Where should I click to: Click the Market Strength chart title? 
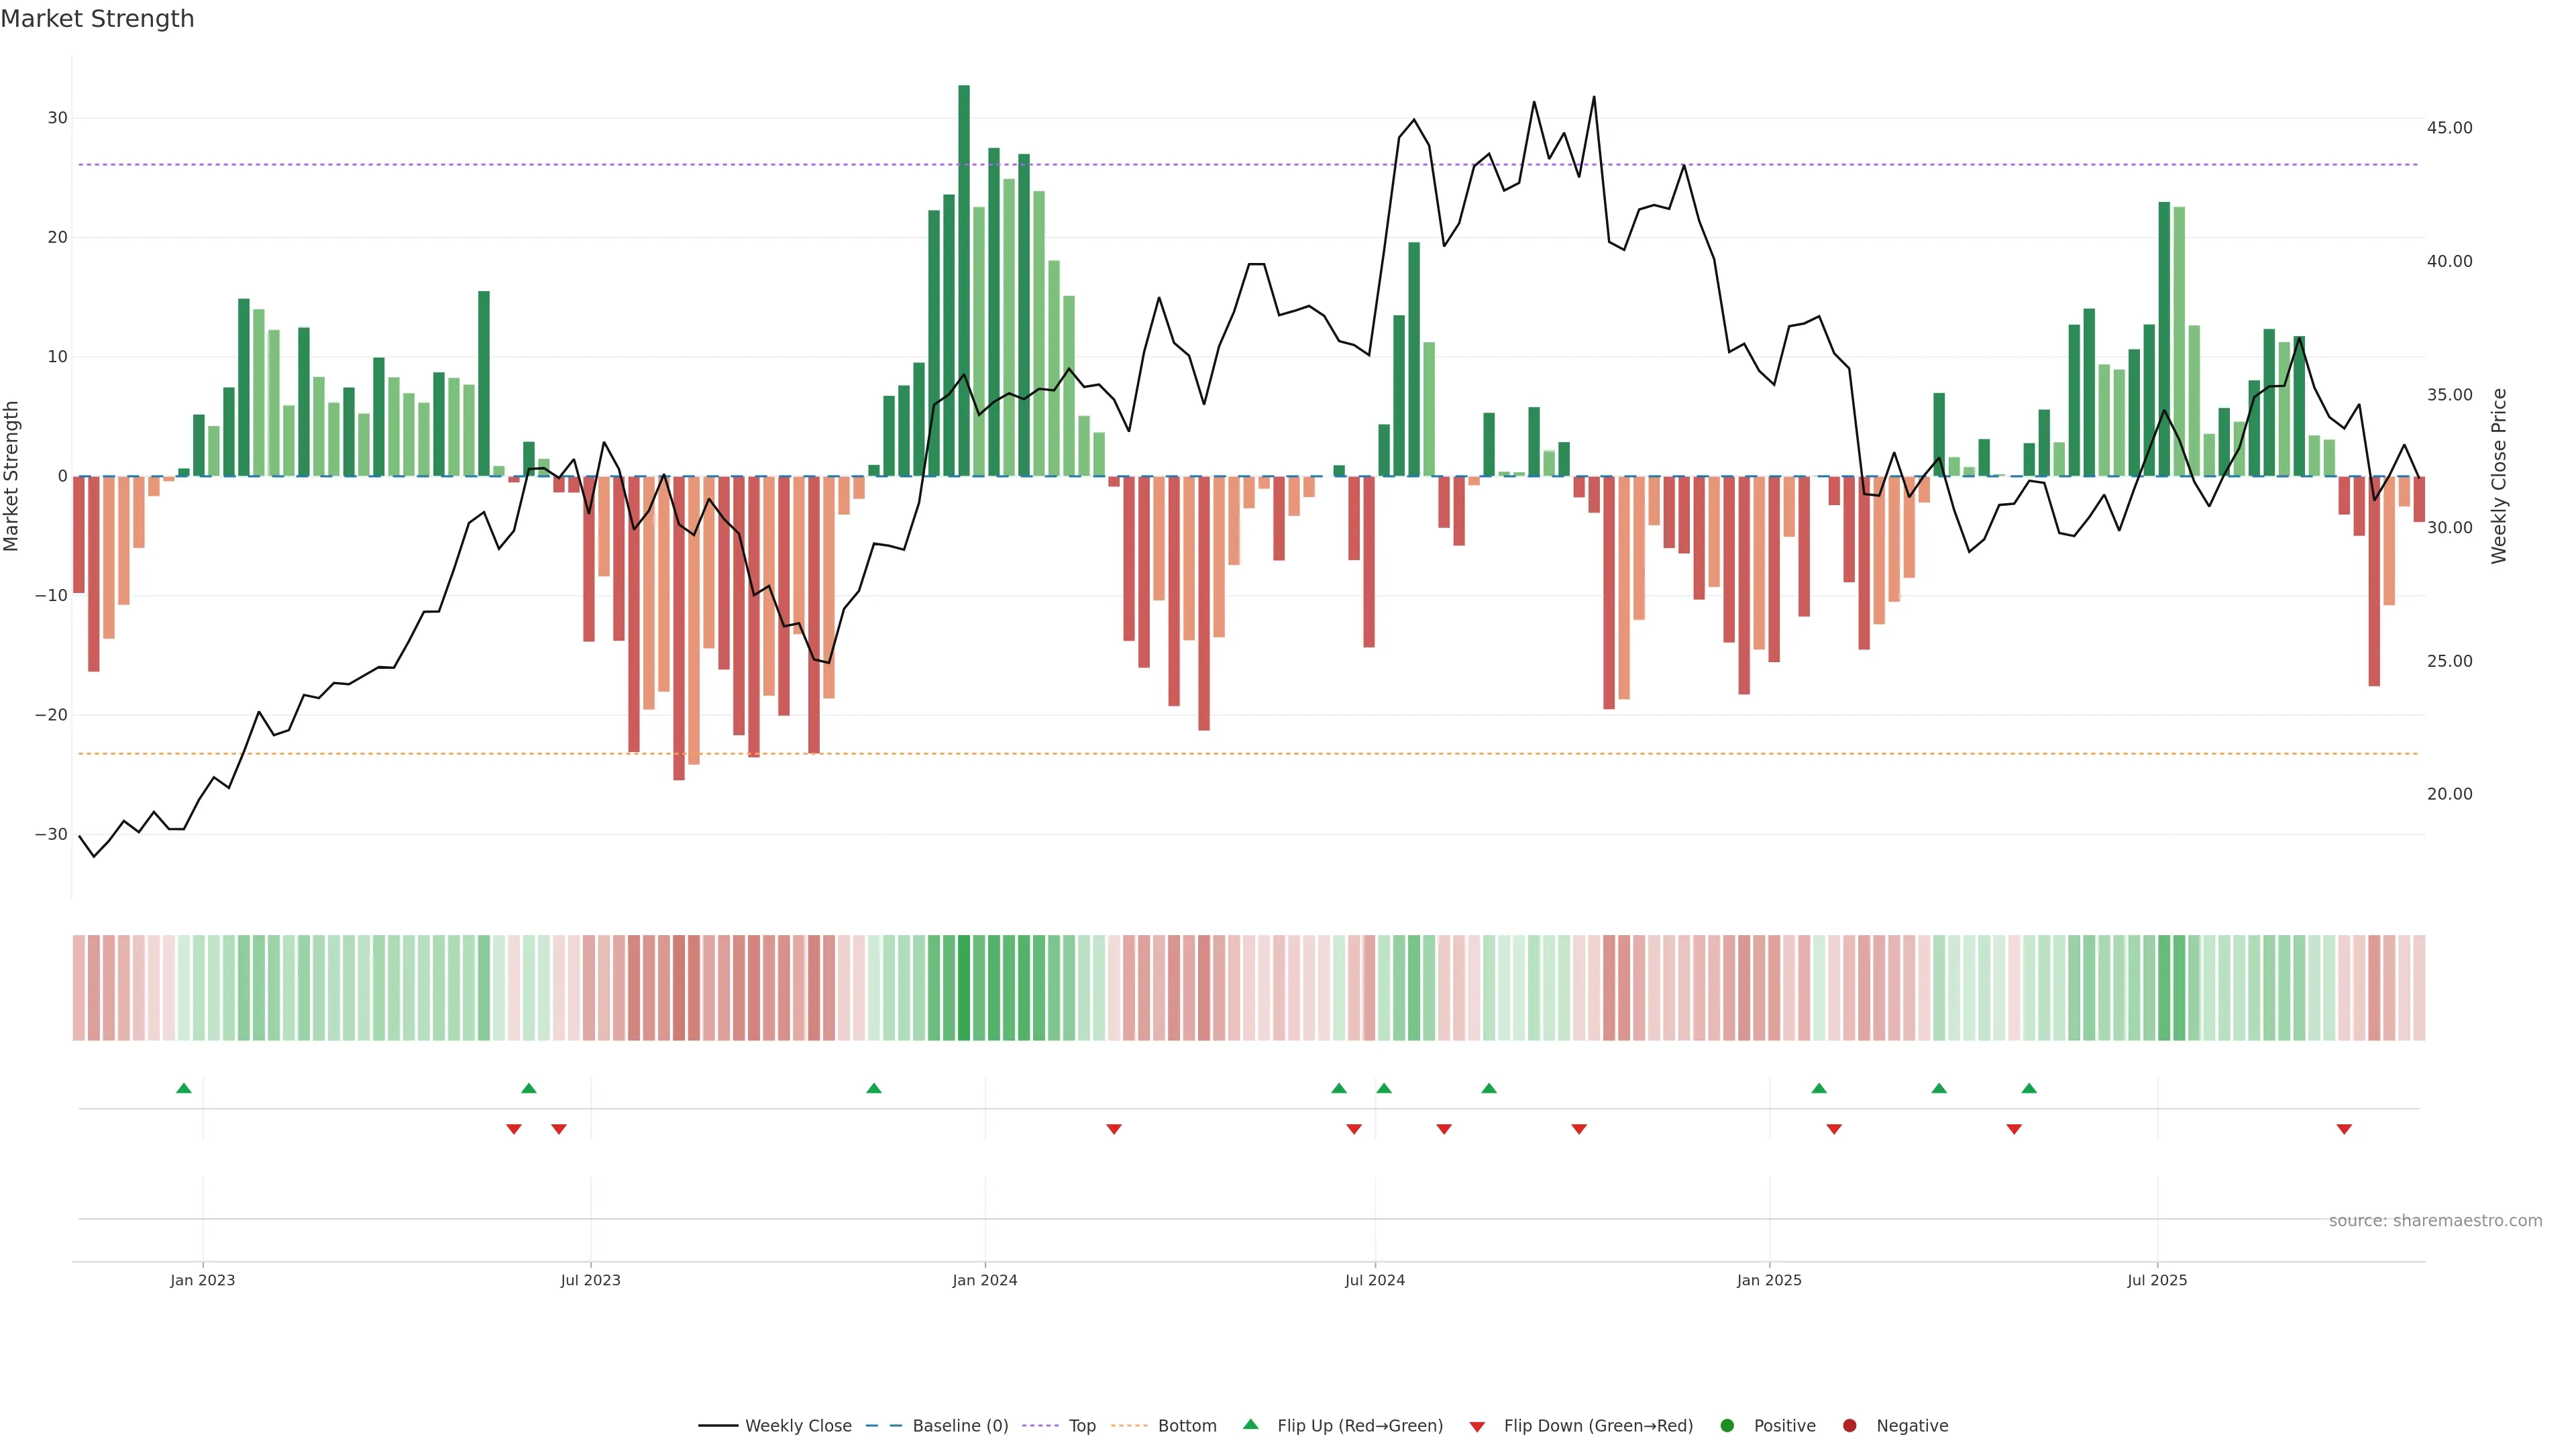(x=97, y=19)
